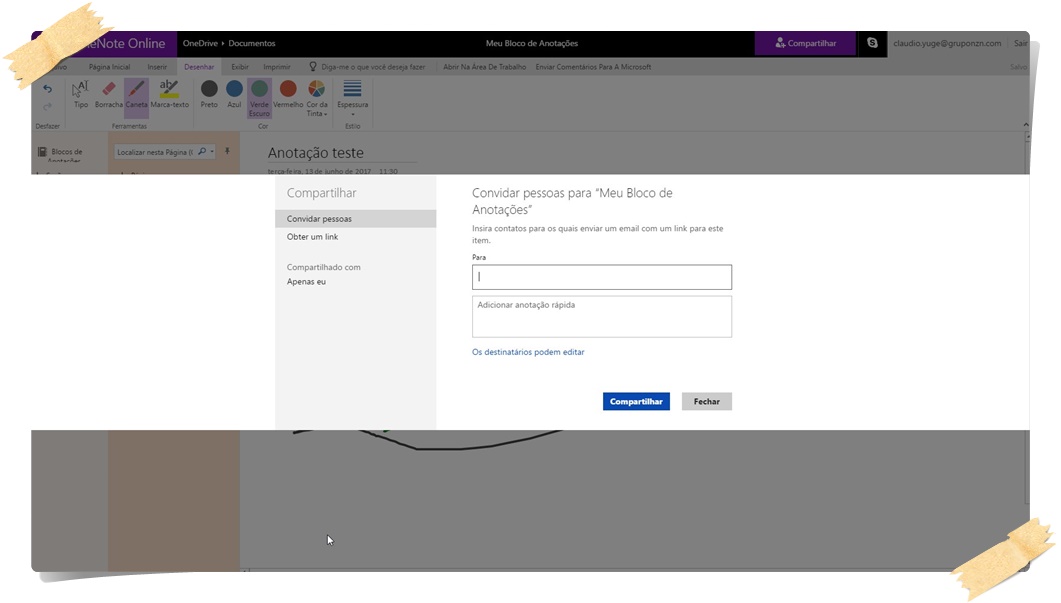This screenshot has width=1061, height=603.
Task: Choose the Vermelho ink color
Action: 288,94
